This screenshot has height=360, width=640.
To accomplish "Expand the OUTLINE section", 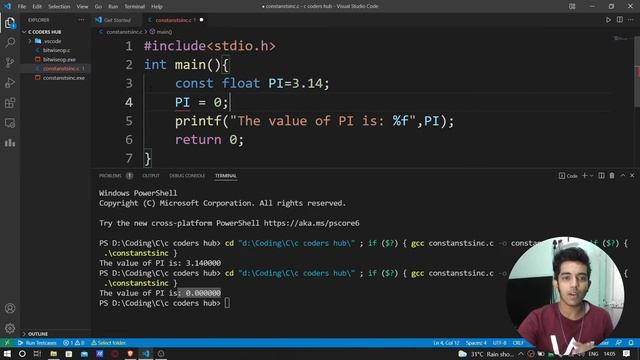I will pos(38,334).
